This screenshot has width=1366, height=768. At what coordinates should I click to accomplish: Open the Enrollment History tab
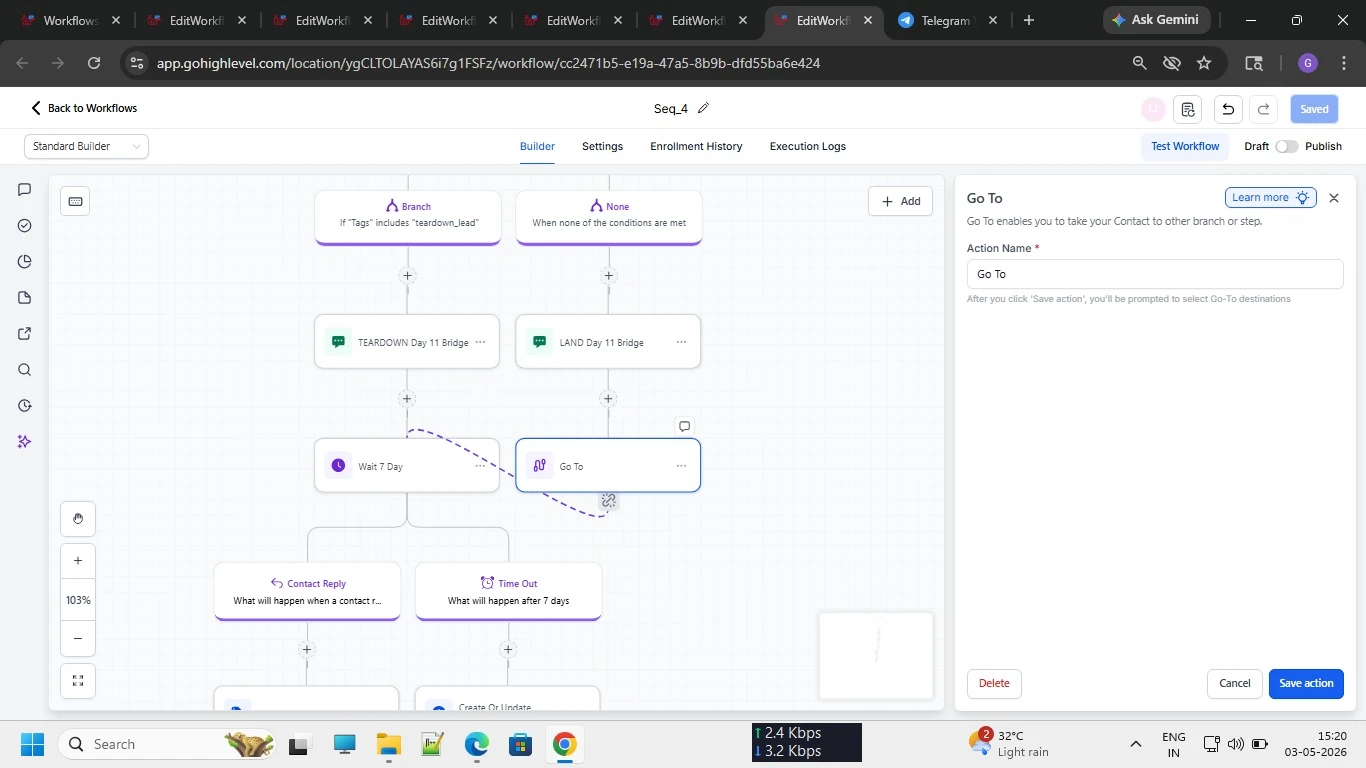pos(696,146)
